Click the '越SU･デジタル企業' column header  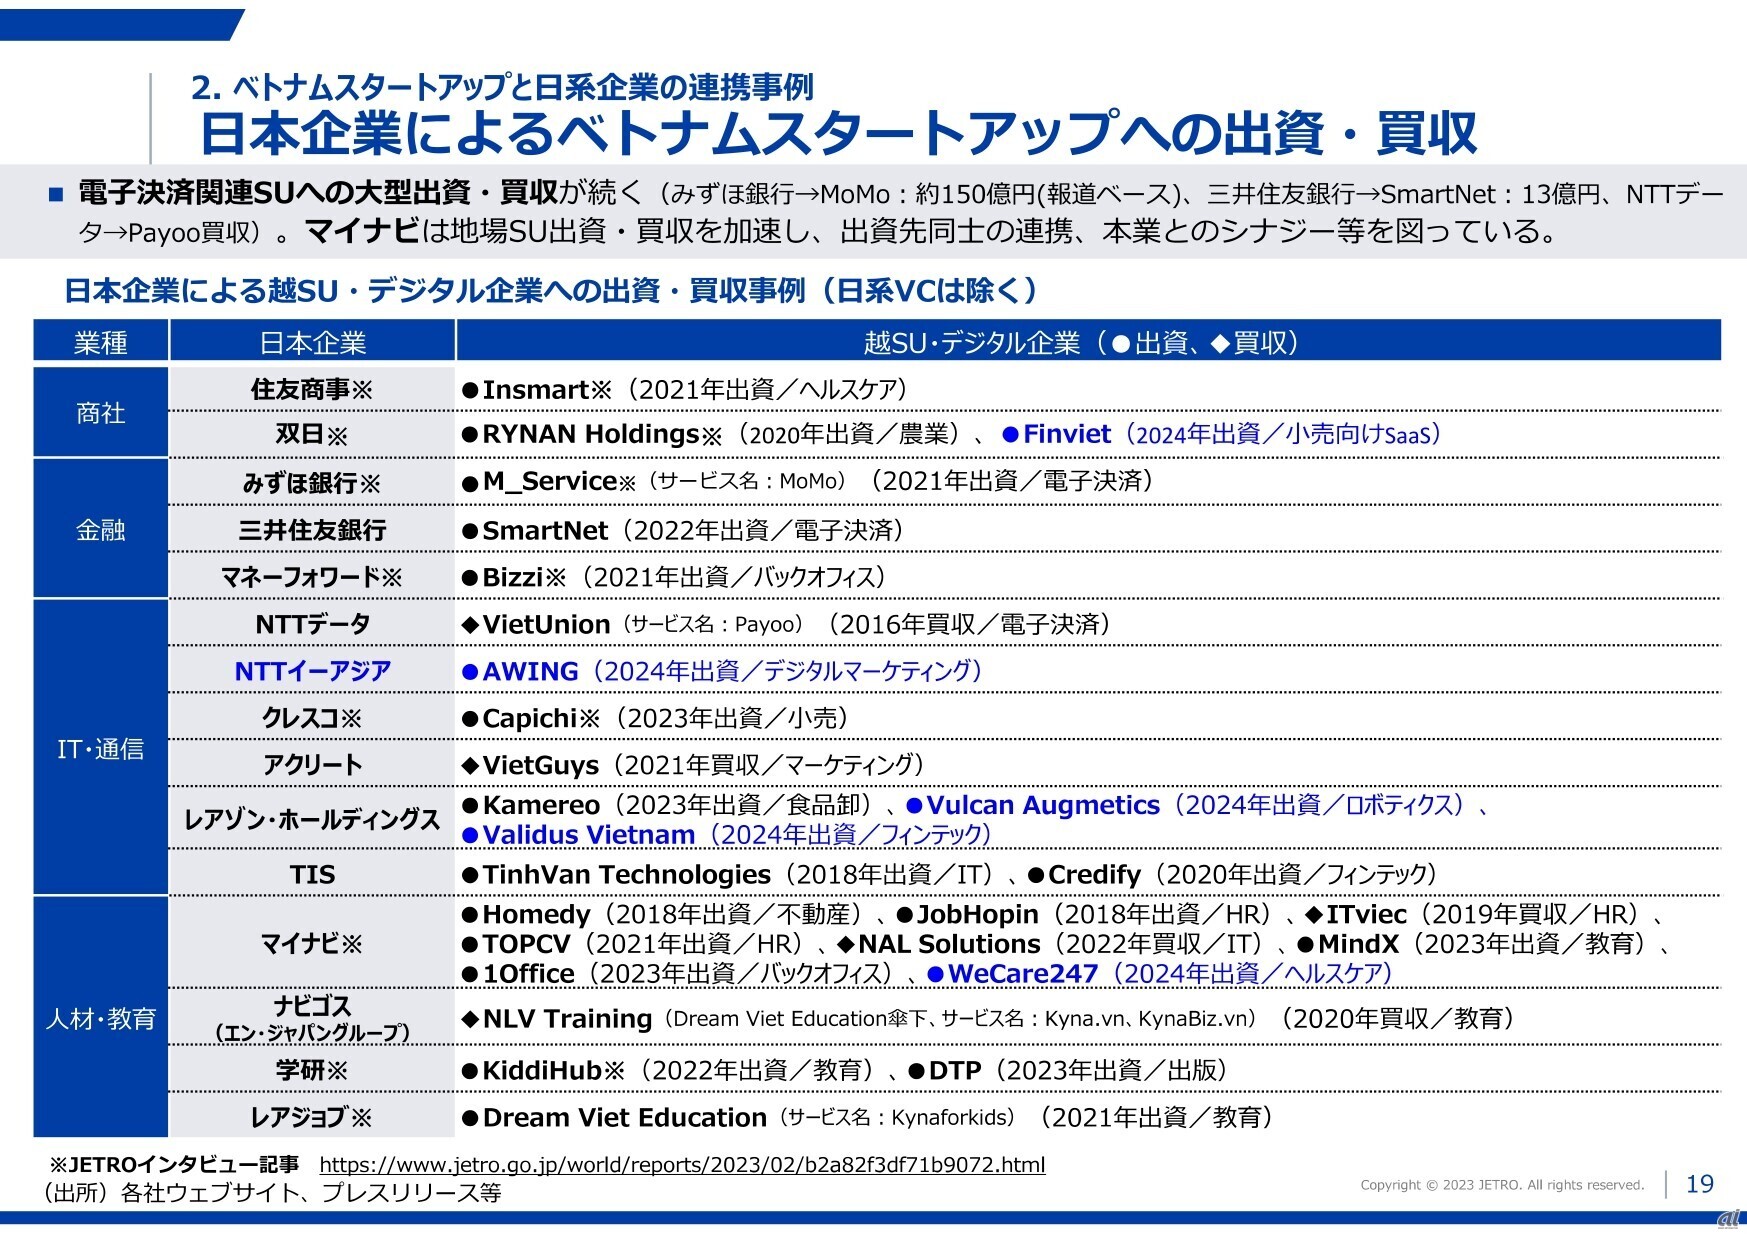coord(1088,343)
